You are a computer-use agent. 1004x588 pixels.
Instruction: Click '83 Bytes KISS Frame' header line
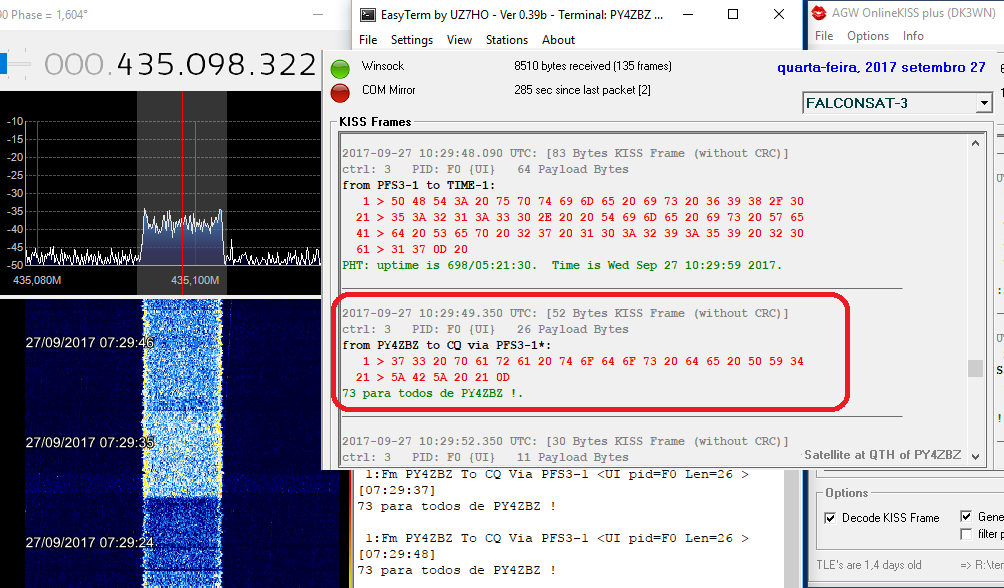[565, 153]
